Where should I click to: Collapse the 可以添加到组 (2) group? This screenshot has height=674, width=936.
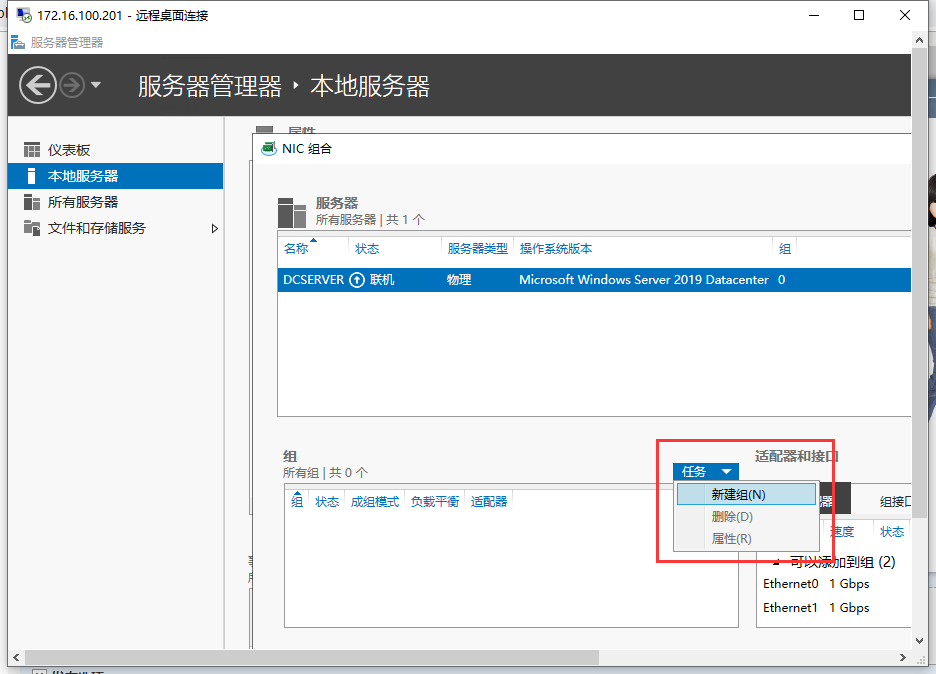coord(776,562)
